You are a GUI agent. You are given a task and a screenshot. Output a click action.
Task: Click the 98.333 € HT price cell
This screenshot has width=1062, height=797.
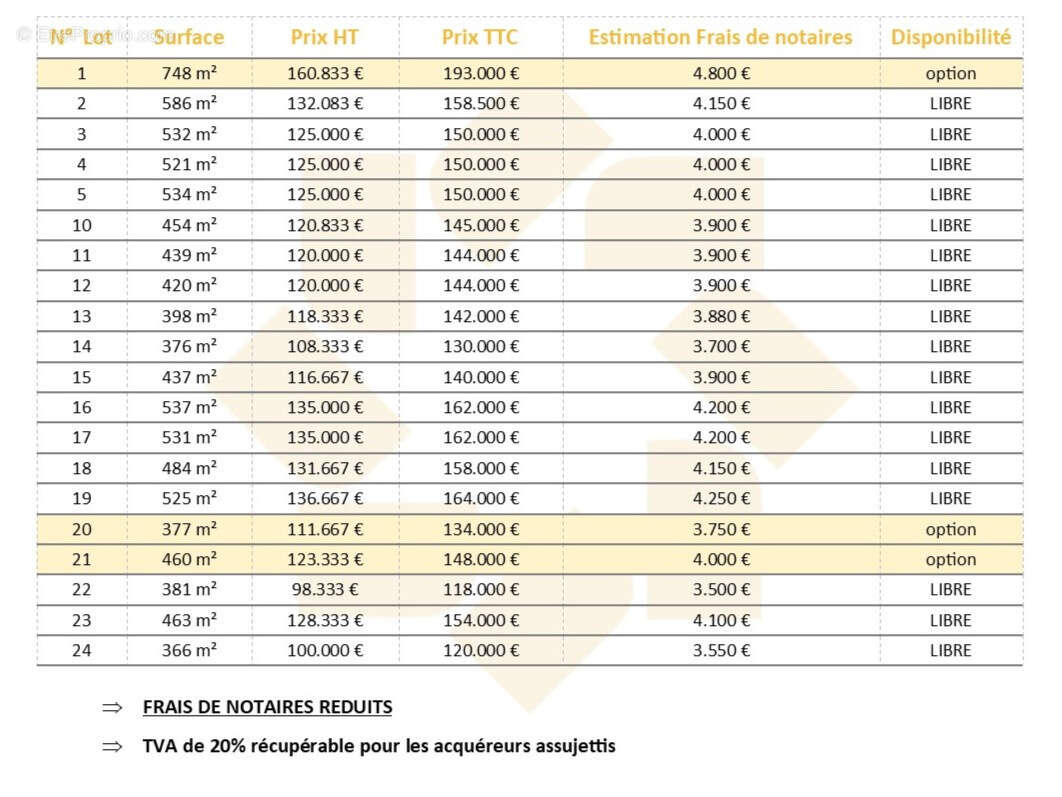[x=325, y=590]
